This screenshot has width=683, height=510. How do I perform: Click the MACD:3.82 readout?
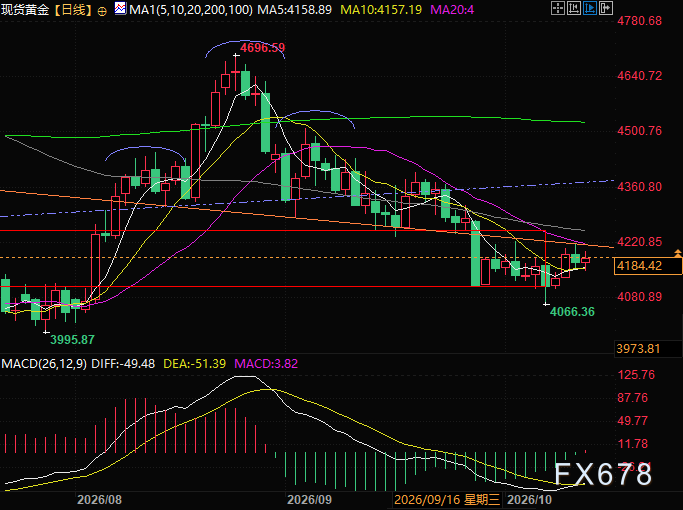pyautogui.click(x=266, y=364)
